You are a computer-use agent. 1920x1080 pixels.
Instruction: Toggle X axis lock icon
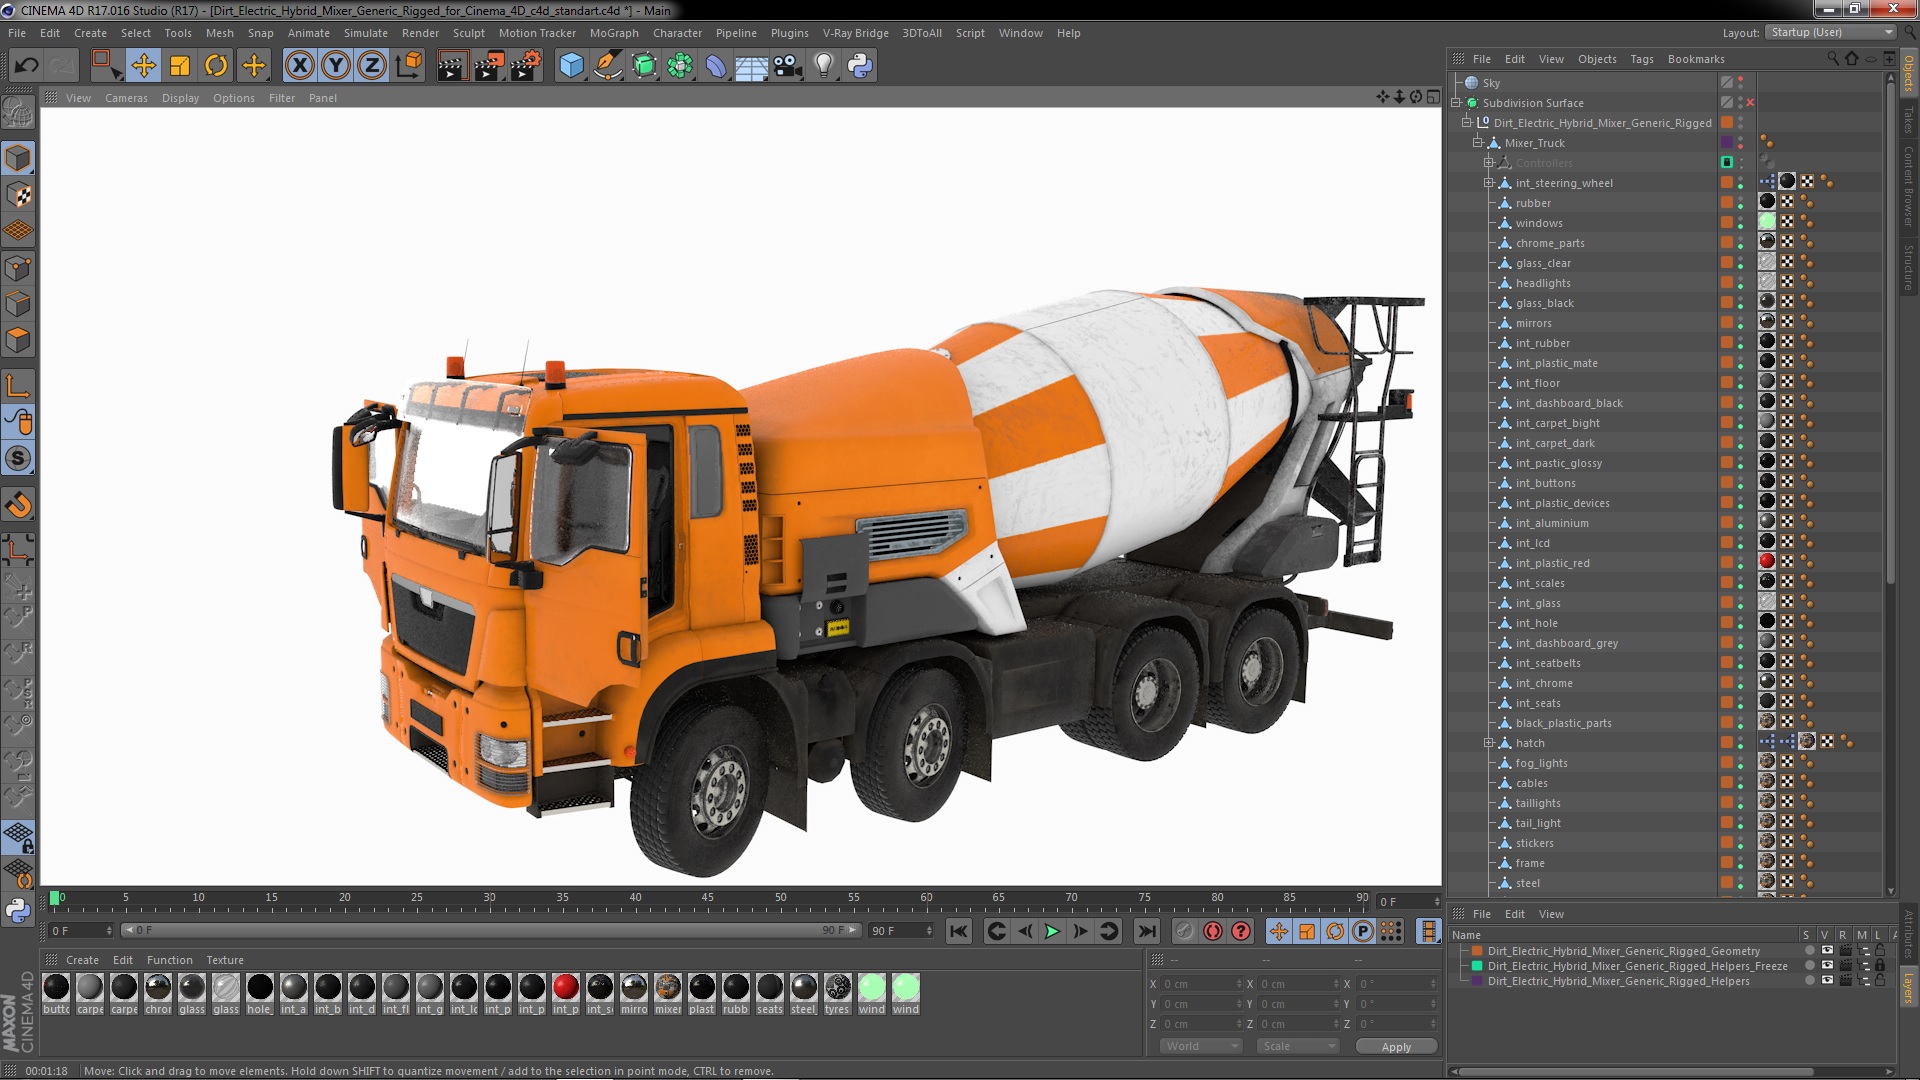[299, 66]
